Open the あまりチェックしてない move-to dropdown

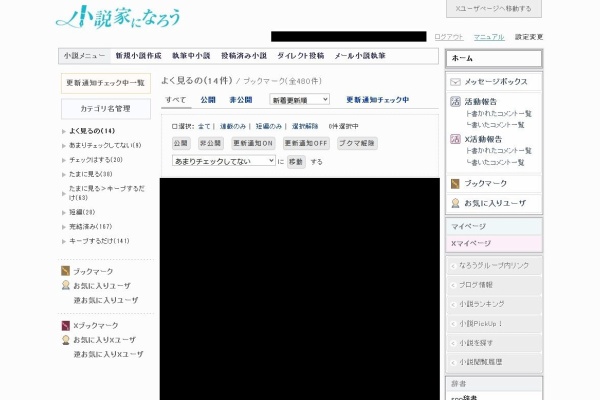click(x=223, y=161)
